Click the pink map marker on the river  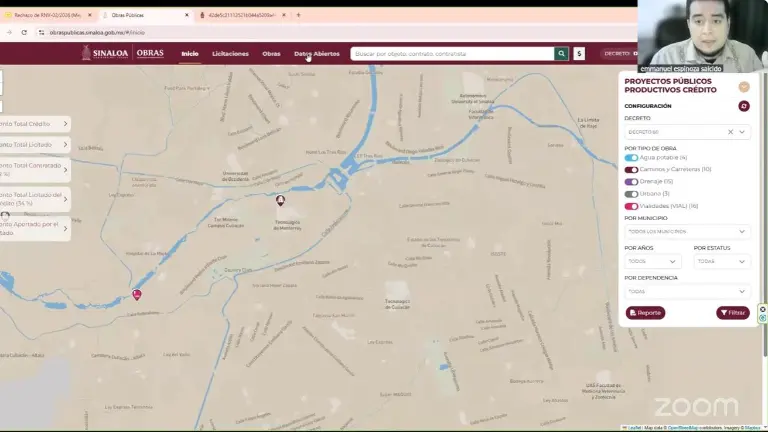click(x=137, y=294)
